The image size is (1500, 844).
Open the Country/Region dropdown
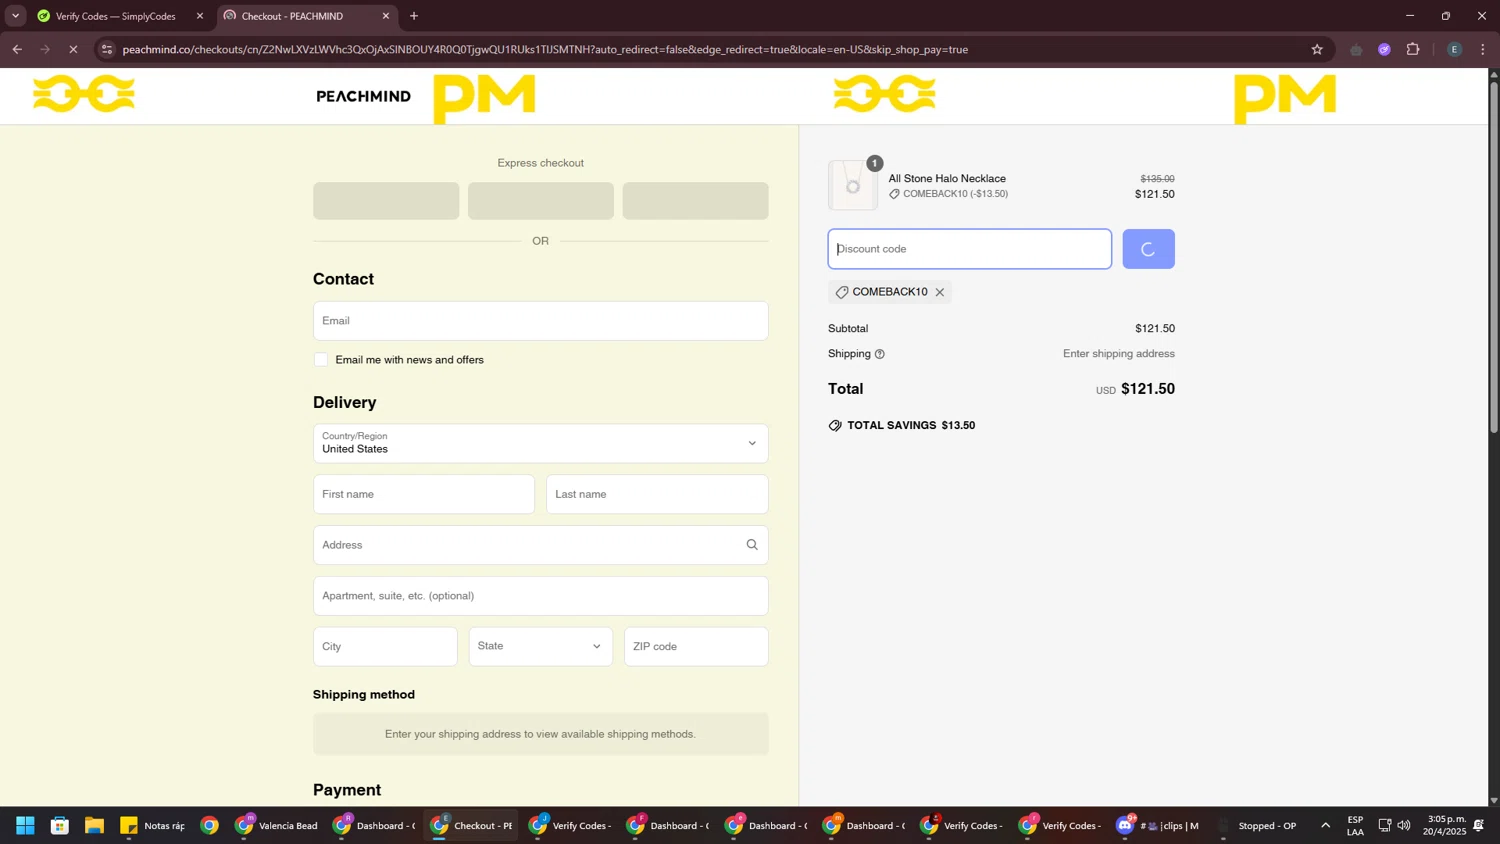pyautogui.click(x=541, y=443)
